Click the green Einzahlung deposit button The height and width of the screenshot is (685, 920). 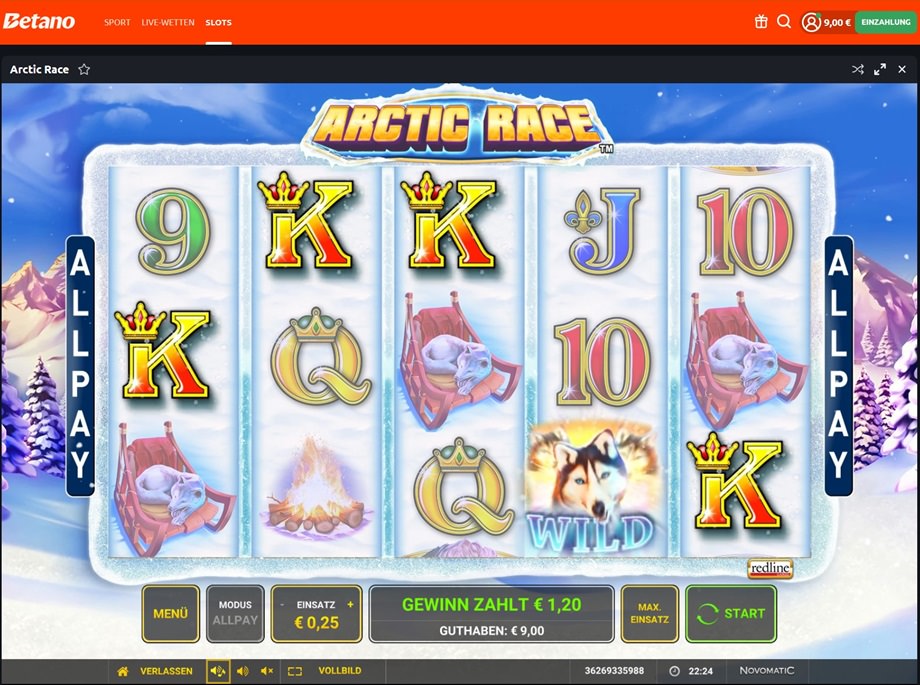pos(886,22)
